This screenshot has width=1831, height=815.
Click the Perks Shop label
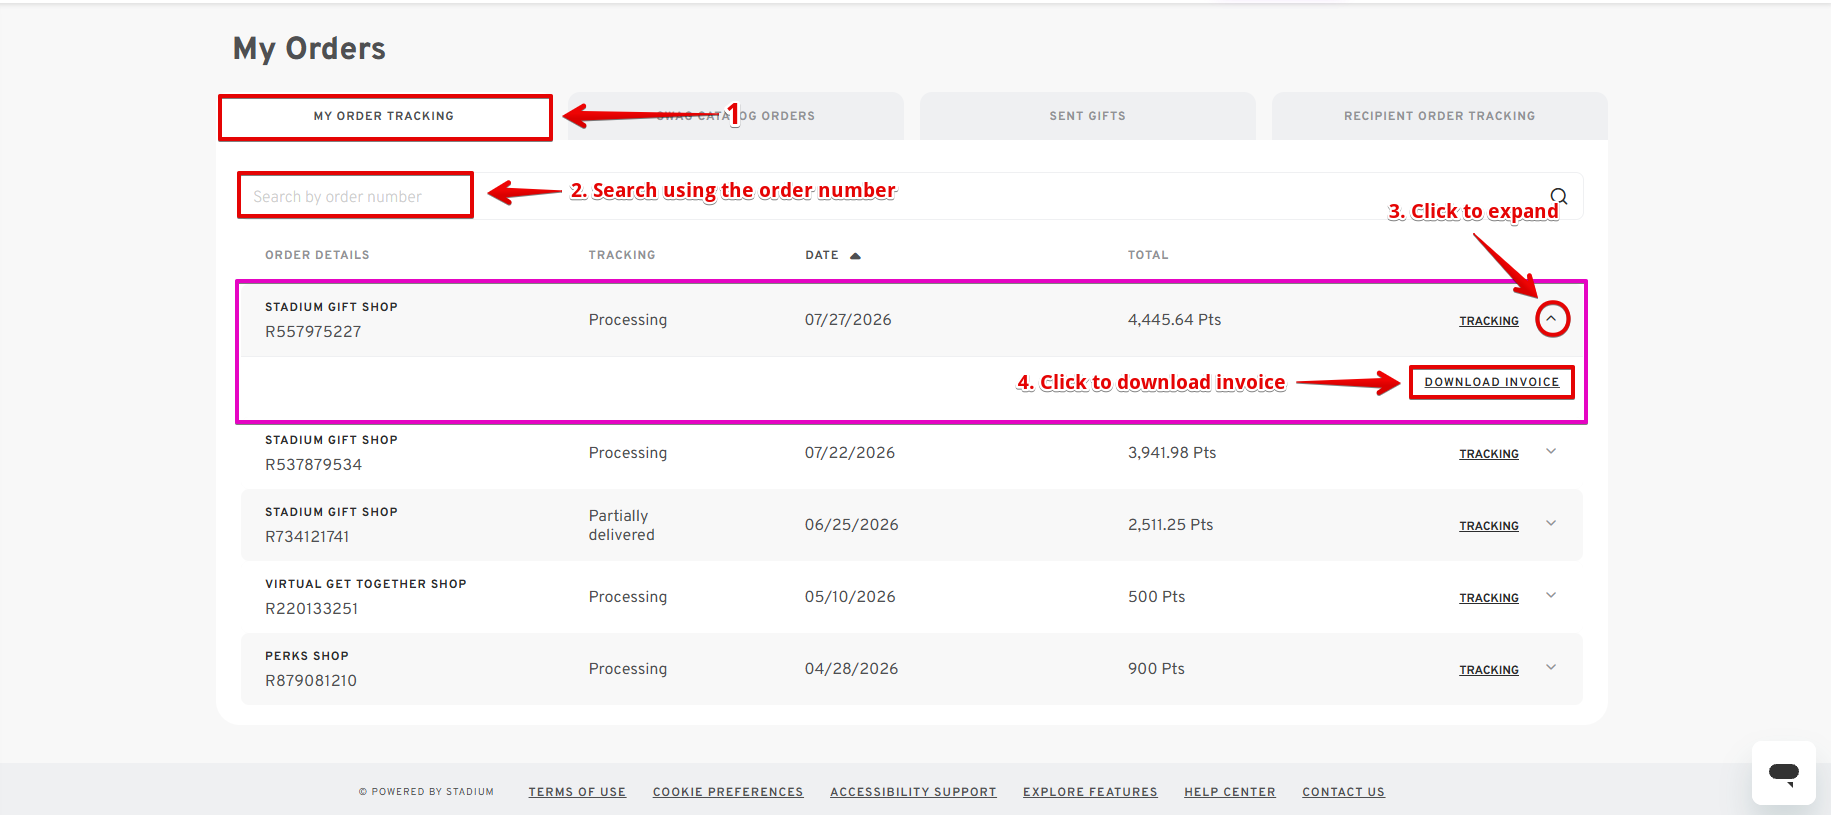(x=307, y=656)
